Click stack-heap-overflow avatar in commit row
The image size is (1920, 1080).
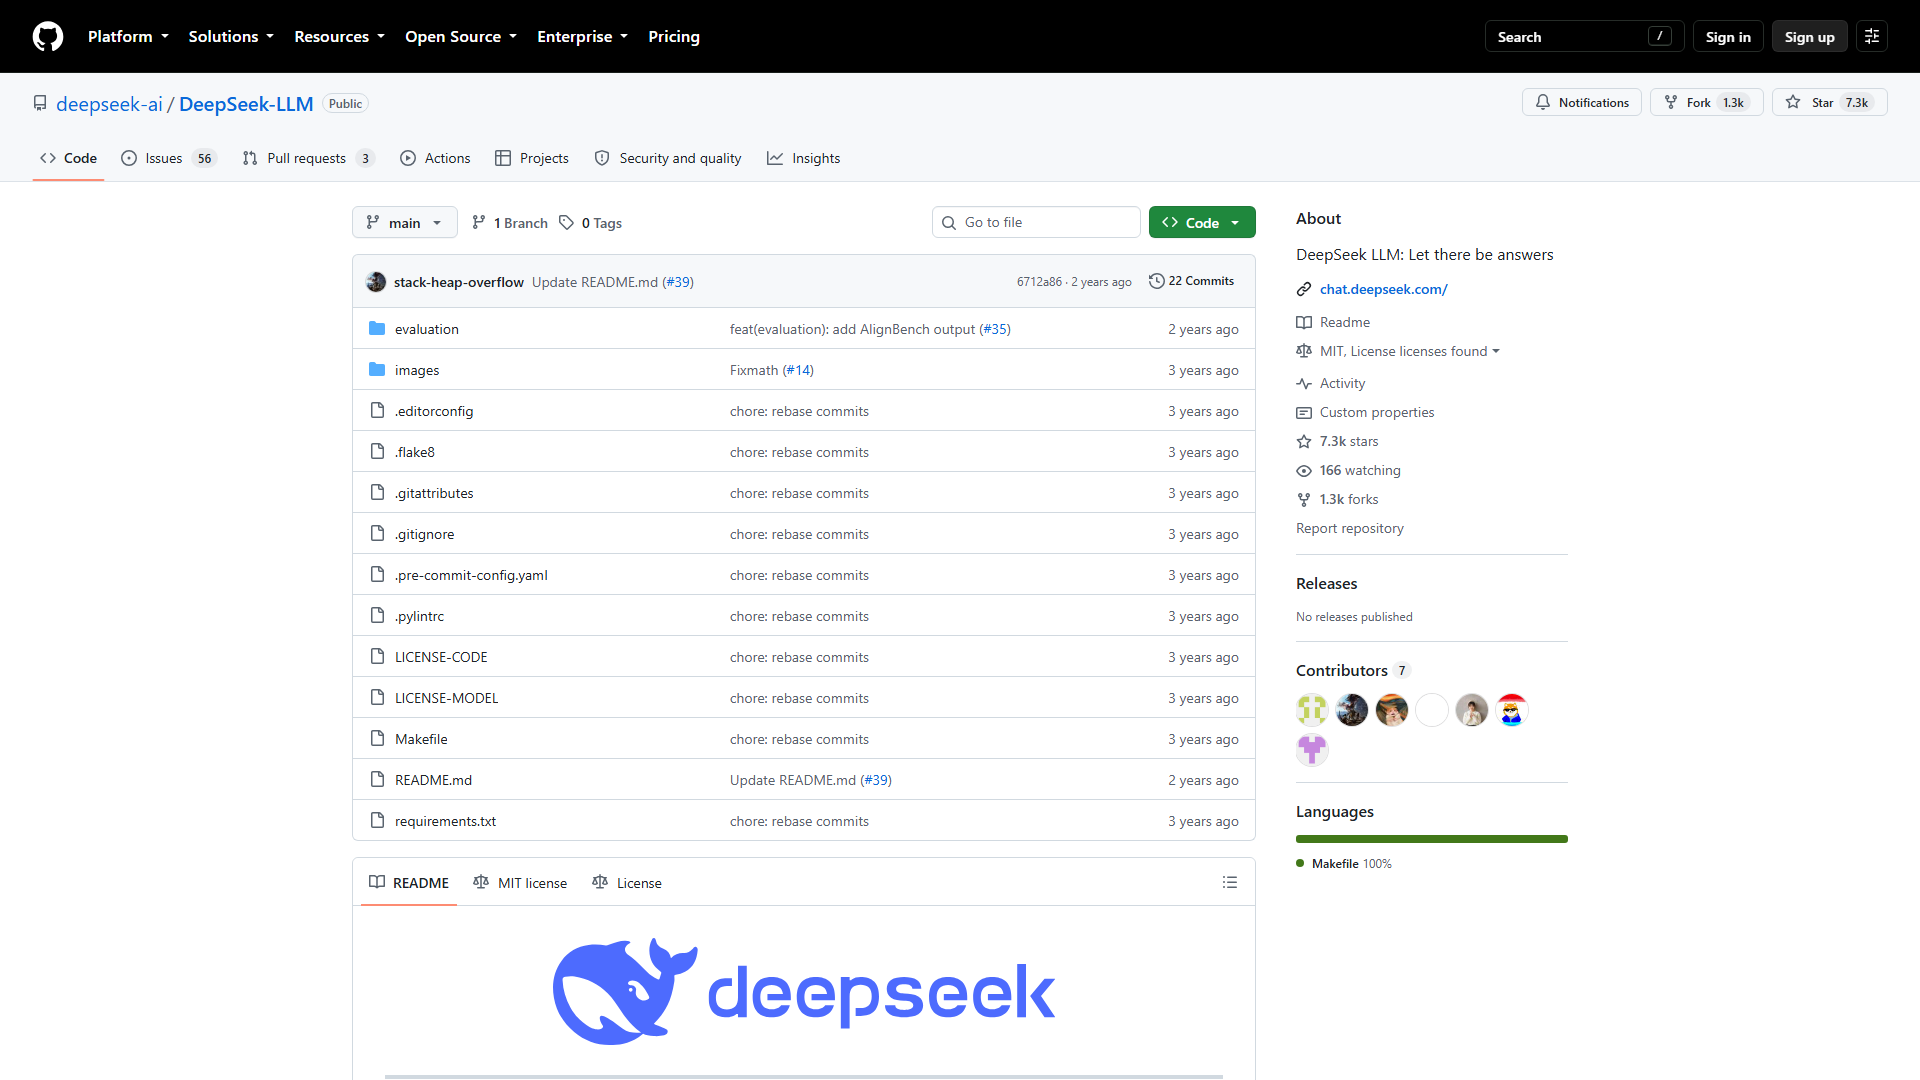pos(376,282)
